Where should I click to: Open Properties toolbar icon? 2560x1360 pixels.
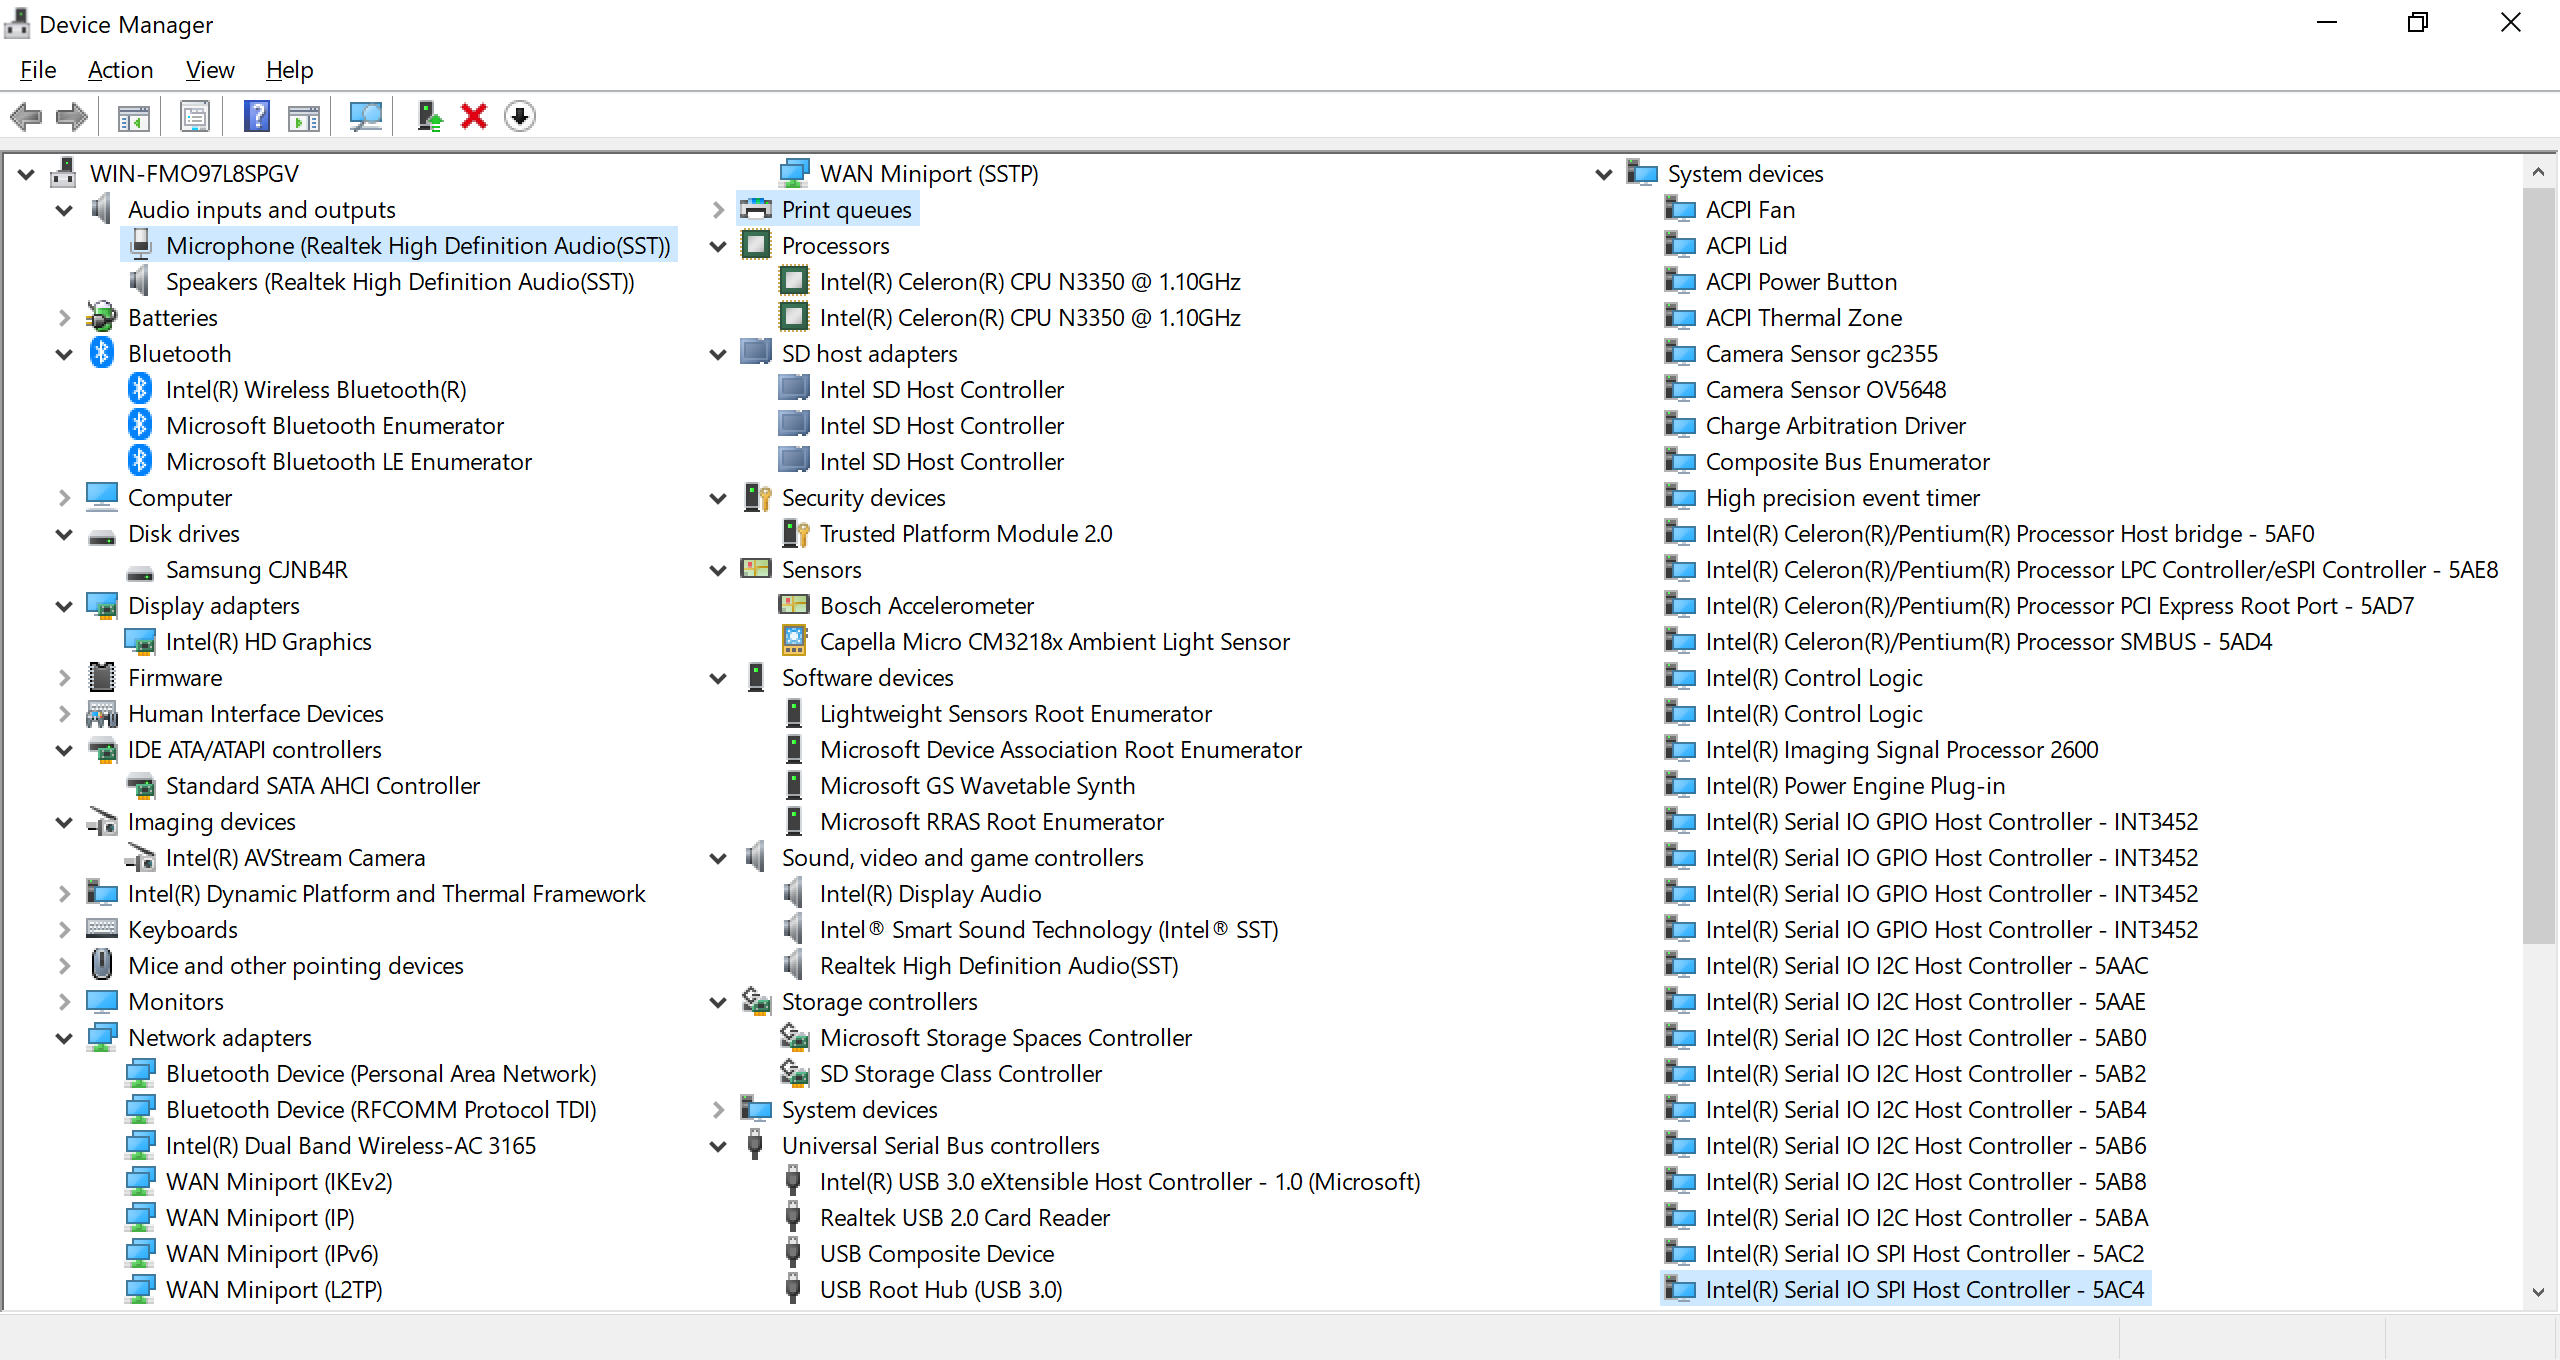195,117
